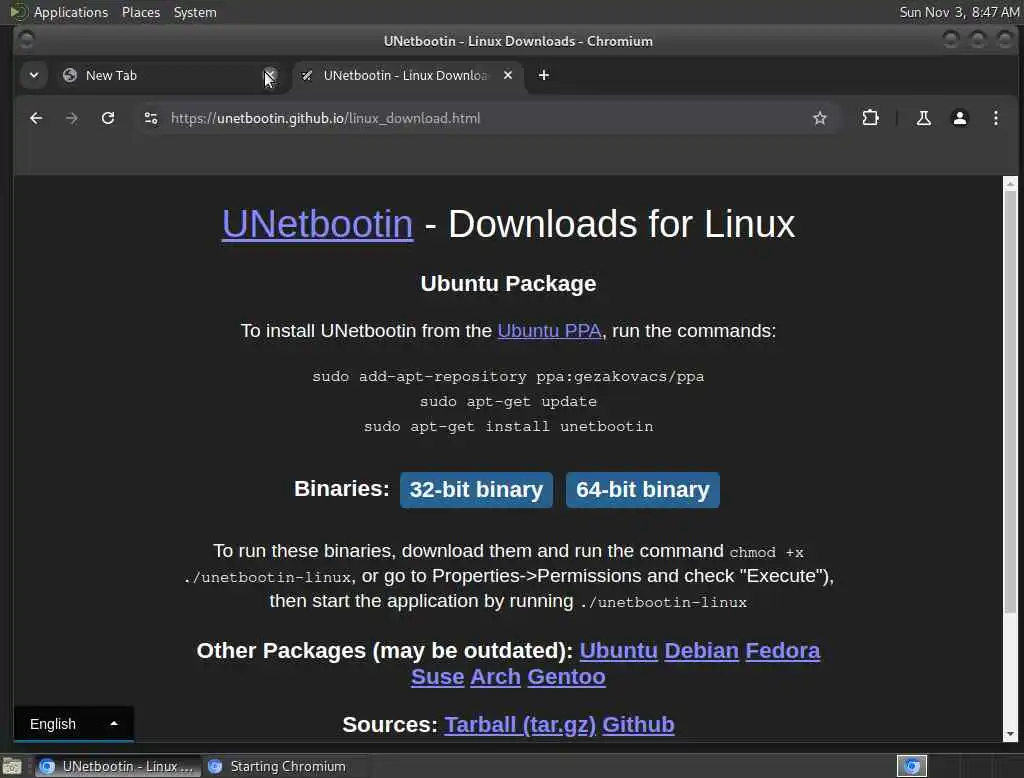Image resolution: width=1024 pixels, height=778 pixels.
Task: Click the 'Ubuntu Package' heading
Action: [x=508, y=284]
